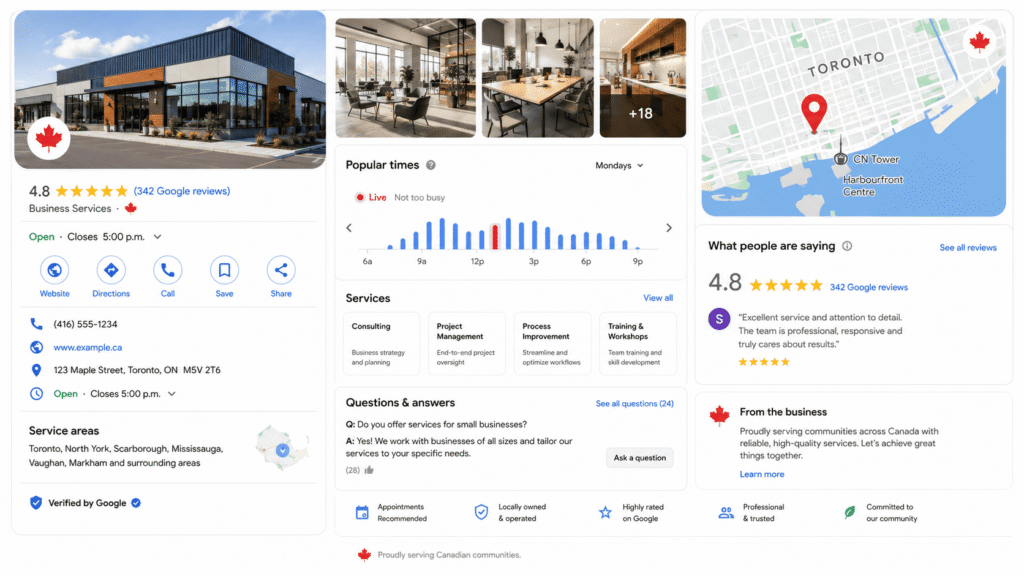Save the business with bookmark icon
This screenshot has height=576, width=1024.
click(224, 270)
